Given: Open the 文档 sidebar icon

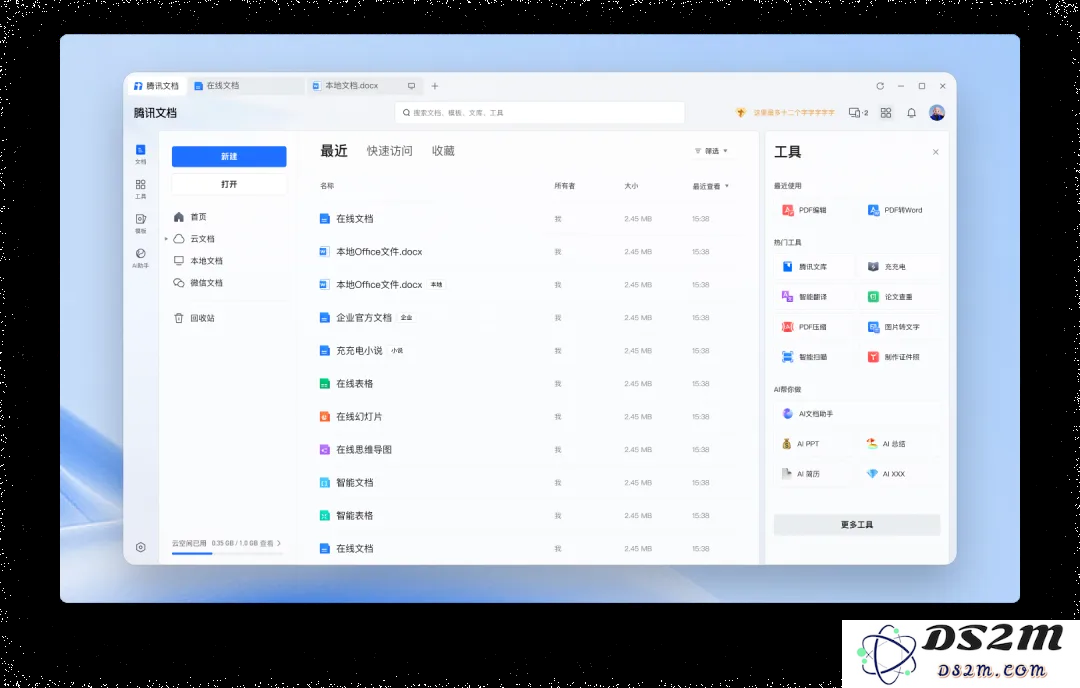Looking at the screenshot, I should tap(141, 154).
